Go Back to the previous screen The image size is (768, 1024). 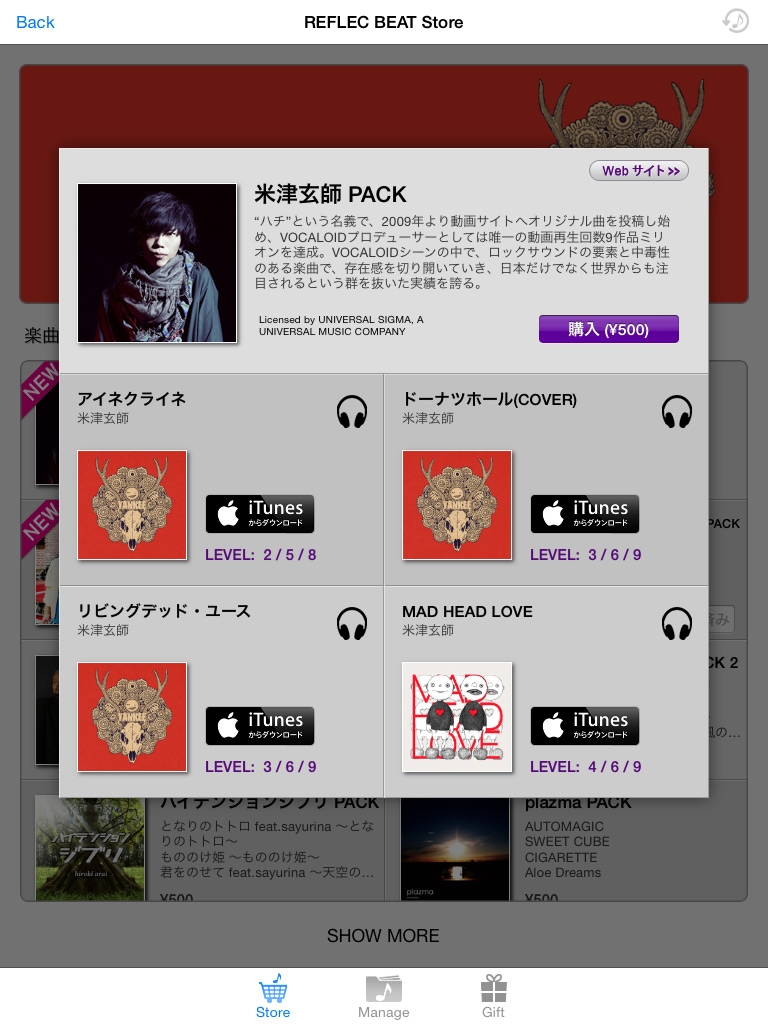(35, 22)
